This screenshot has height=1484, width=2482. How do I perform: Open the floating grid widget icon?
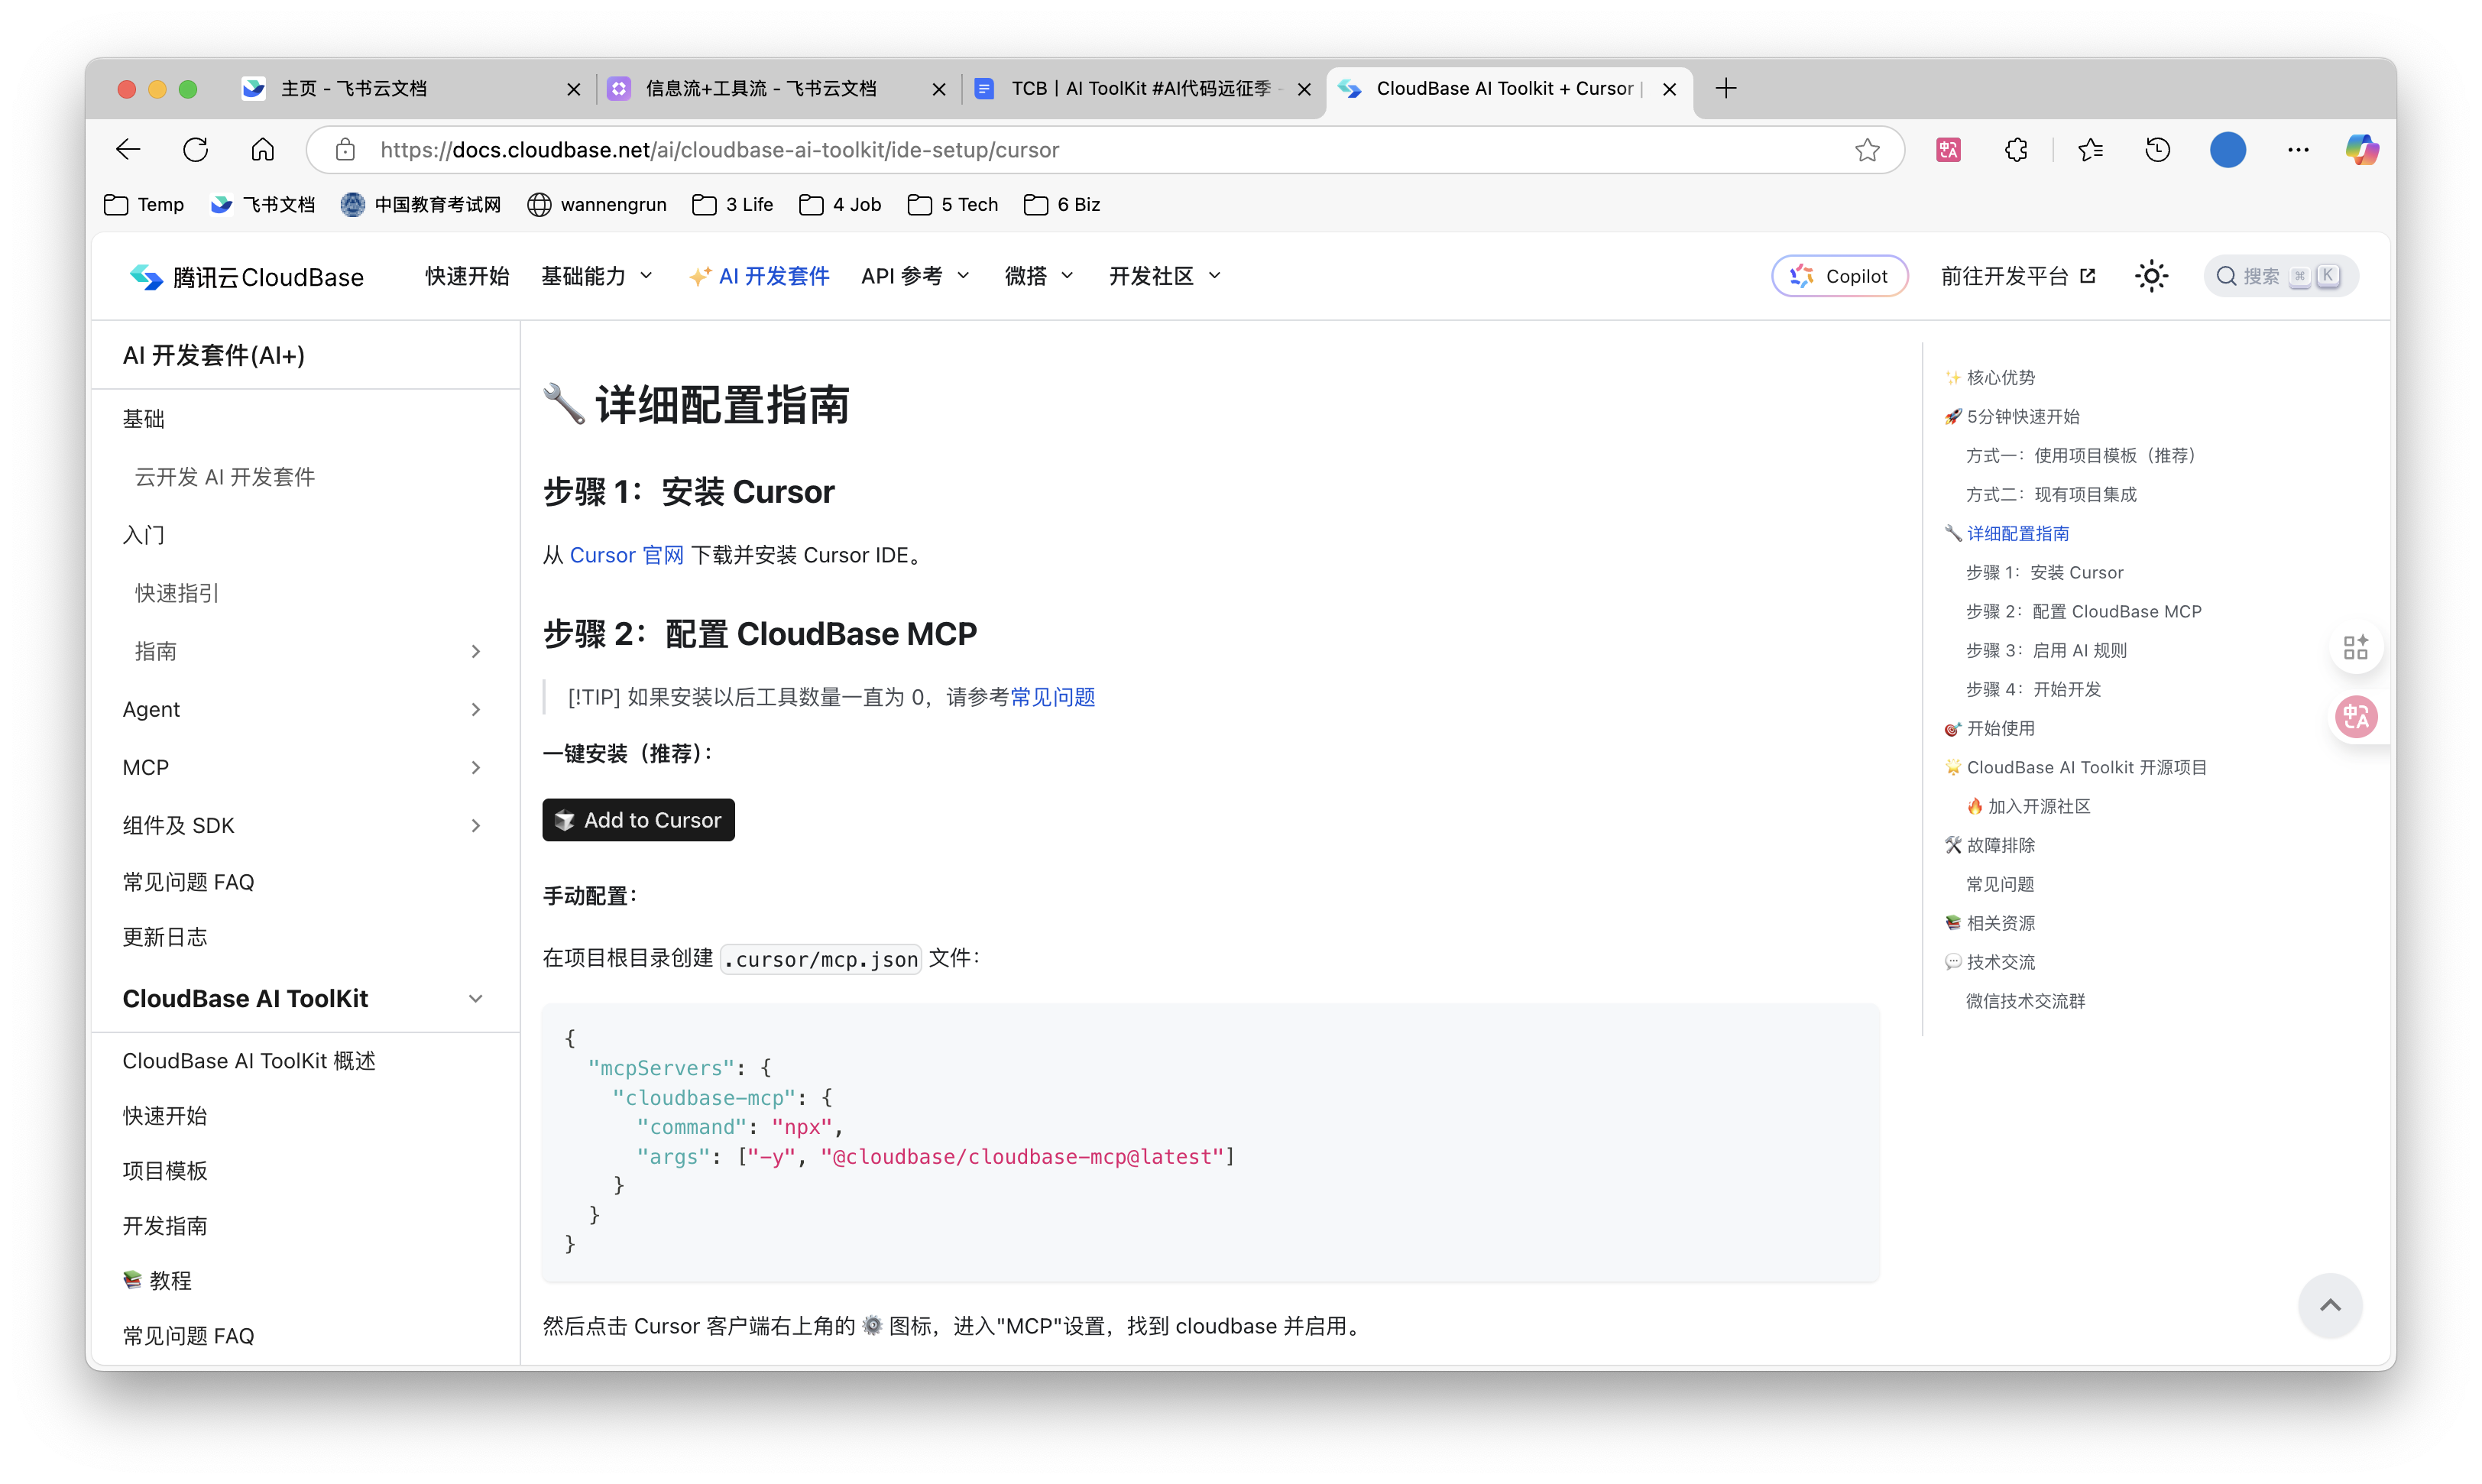coord(2355,647)
